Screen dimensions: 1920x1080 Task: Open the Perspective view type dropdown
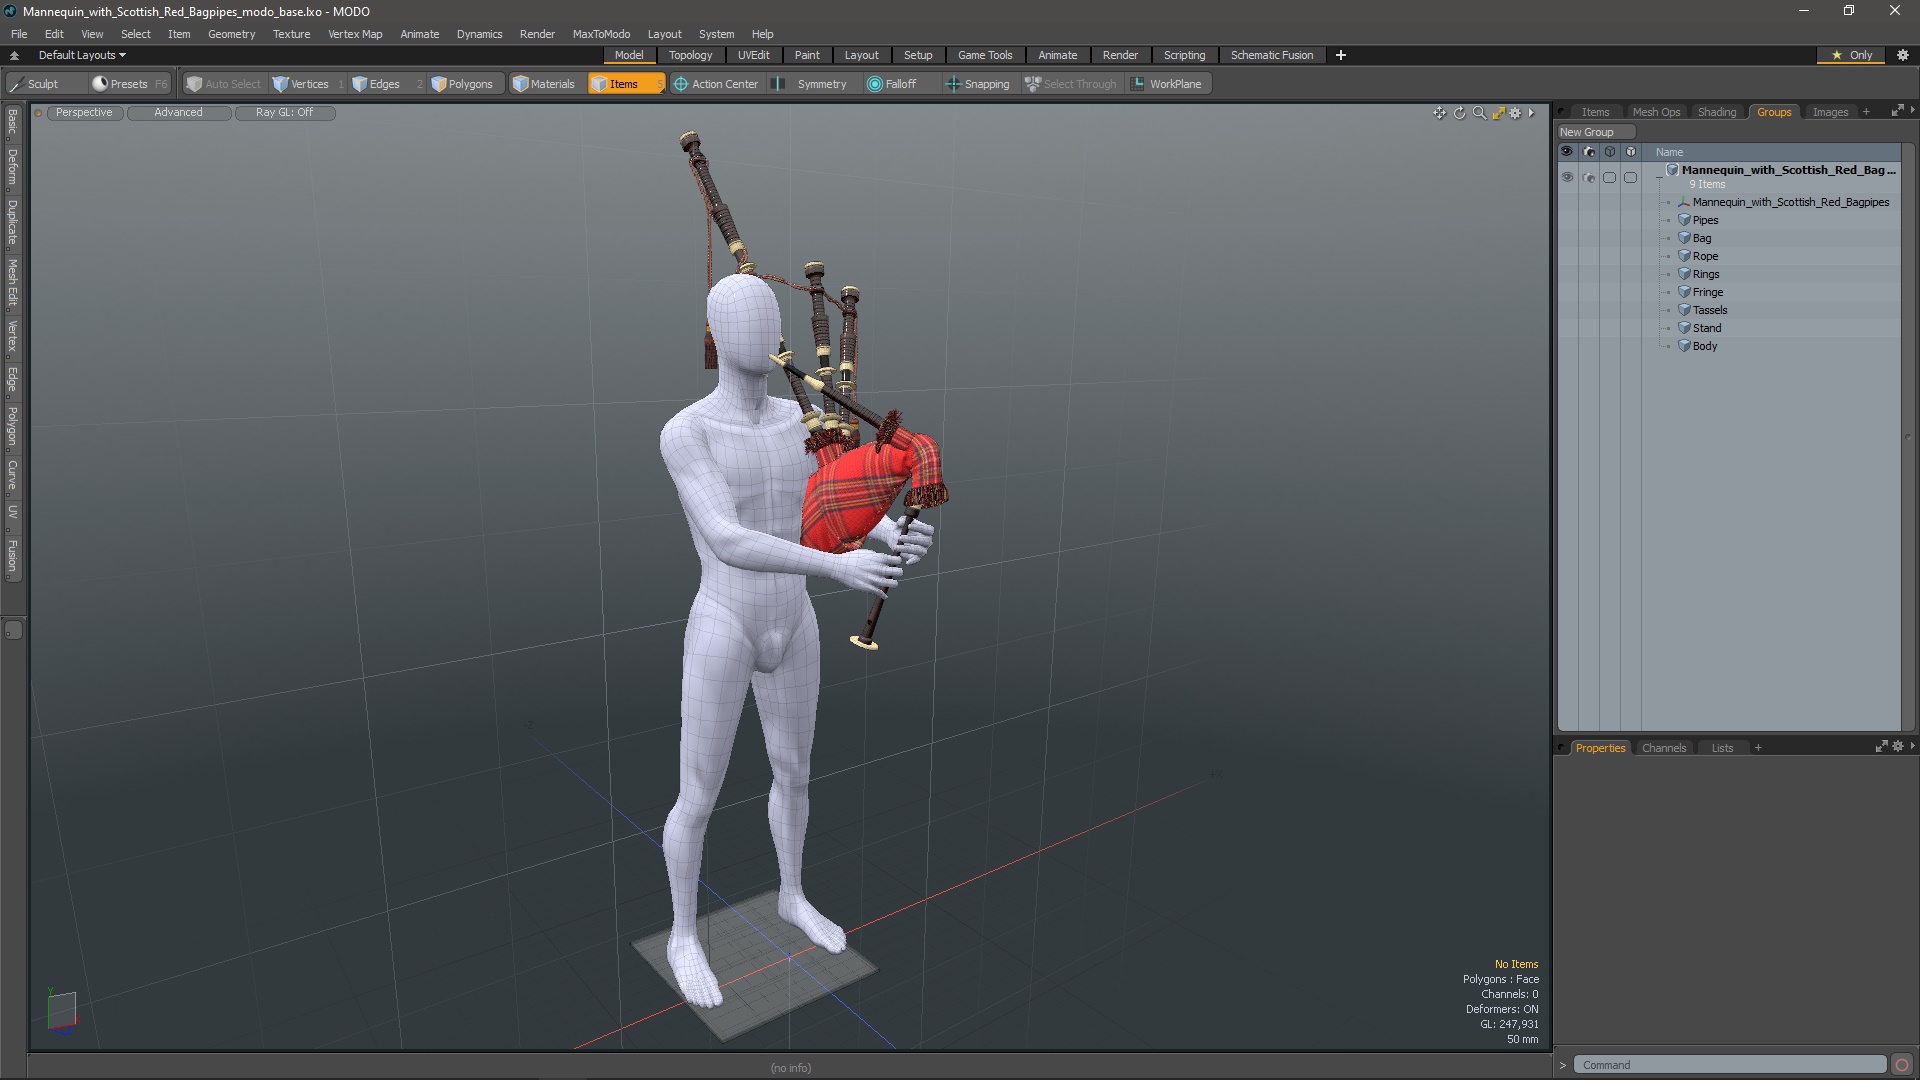(x=84, y=113)
